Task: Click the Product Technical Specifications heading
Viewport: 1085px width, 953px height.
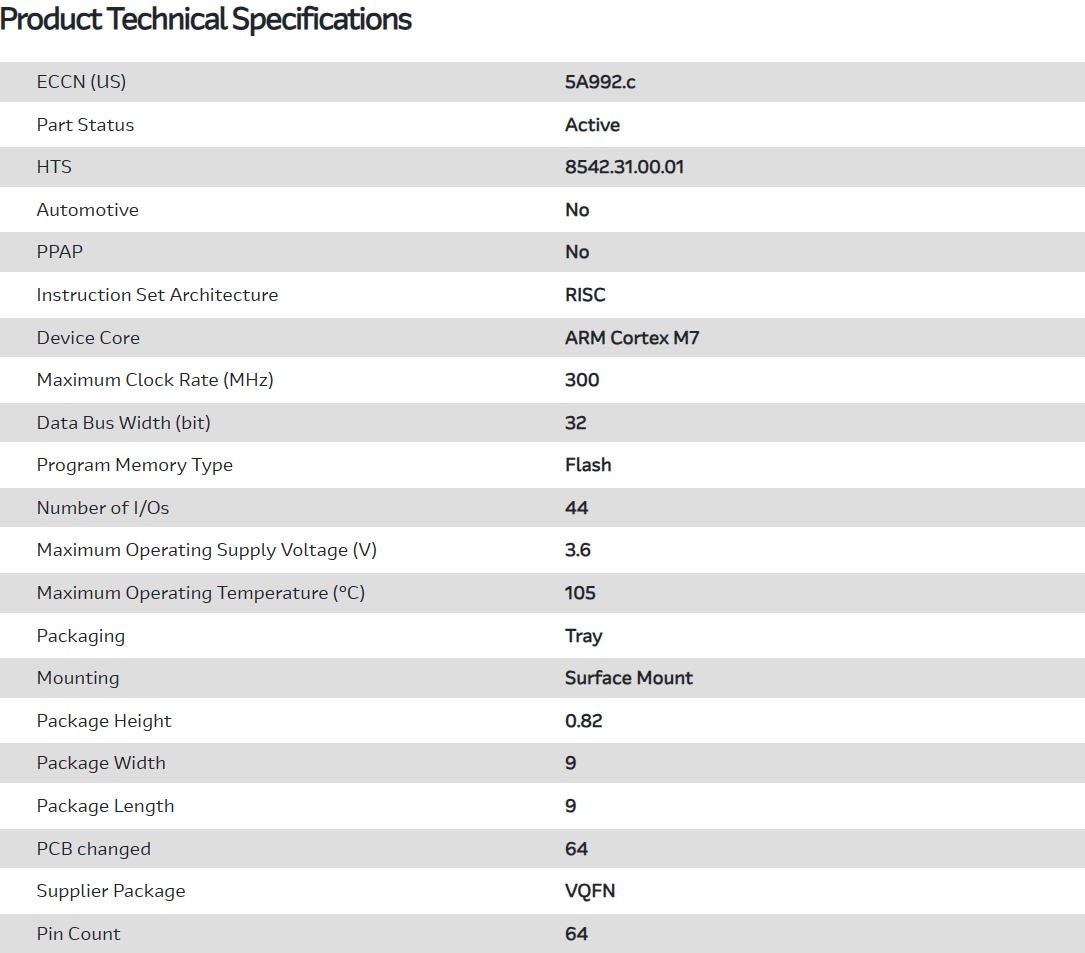Action: (206, 19)
